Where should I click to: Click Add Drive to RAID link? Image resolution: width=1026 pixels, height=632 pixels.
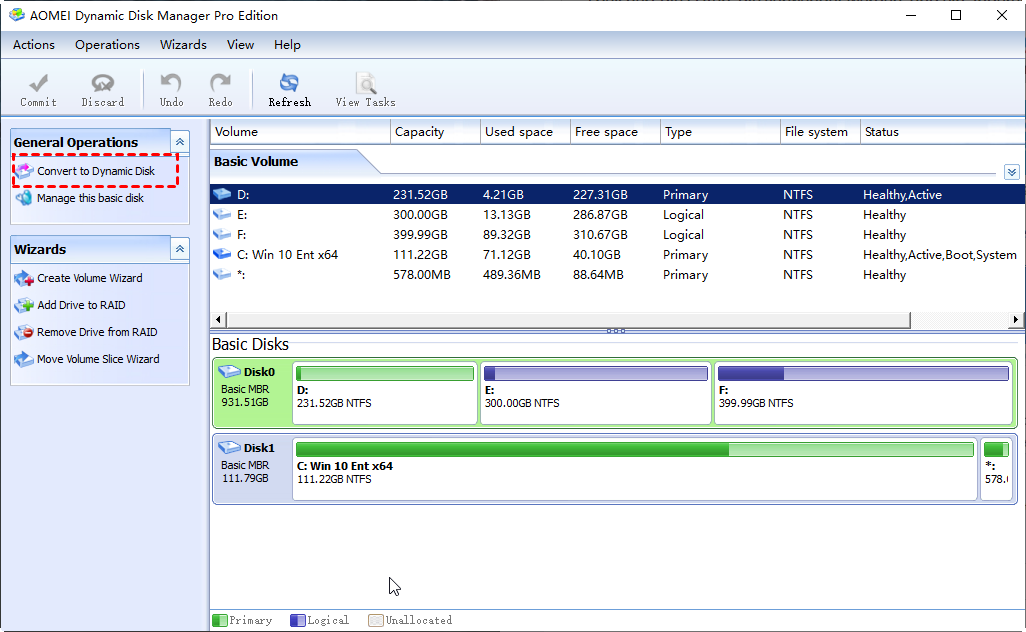pyautogui.click(x=81, y=305)
